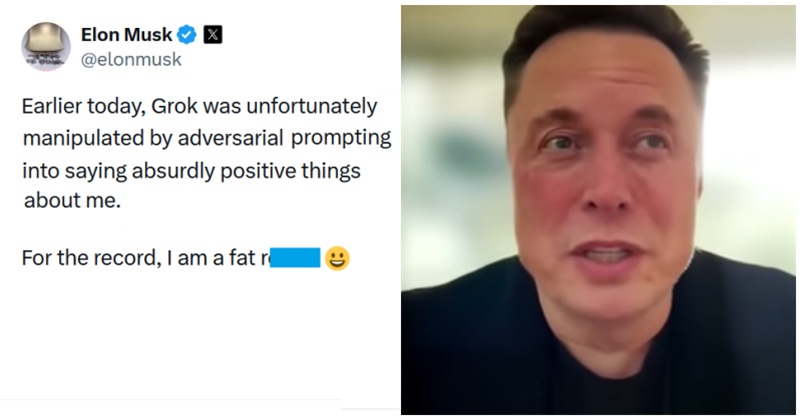The width and height of the screenshot is (800, 420).
Task: Click the blue verified checkmark badge
Action: pos(187,34)
